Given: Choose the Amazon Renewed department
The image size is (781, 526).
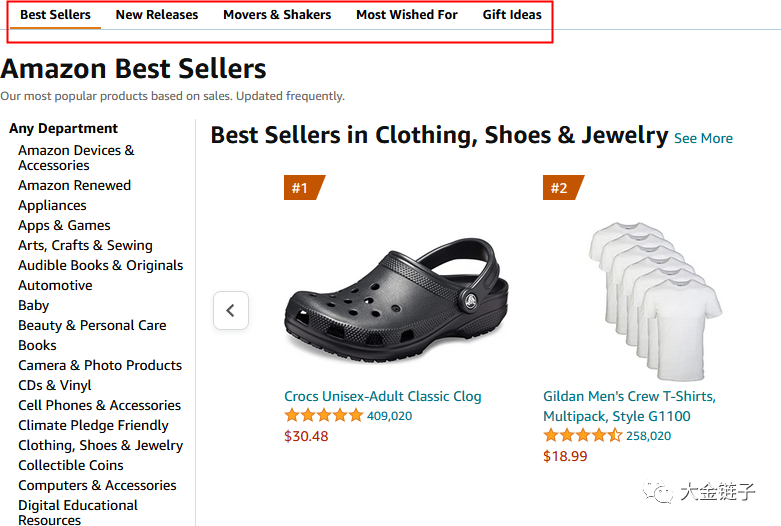Looking at the screenshot, I should click(74, 185).
